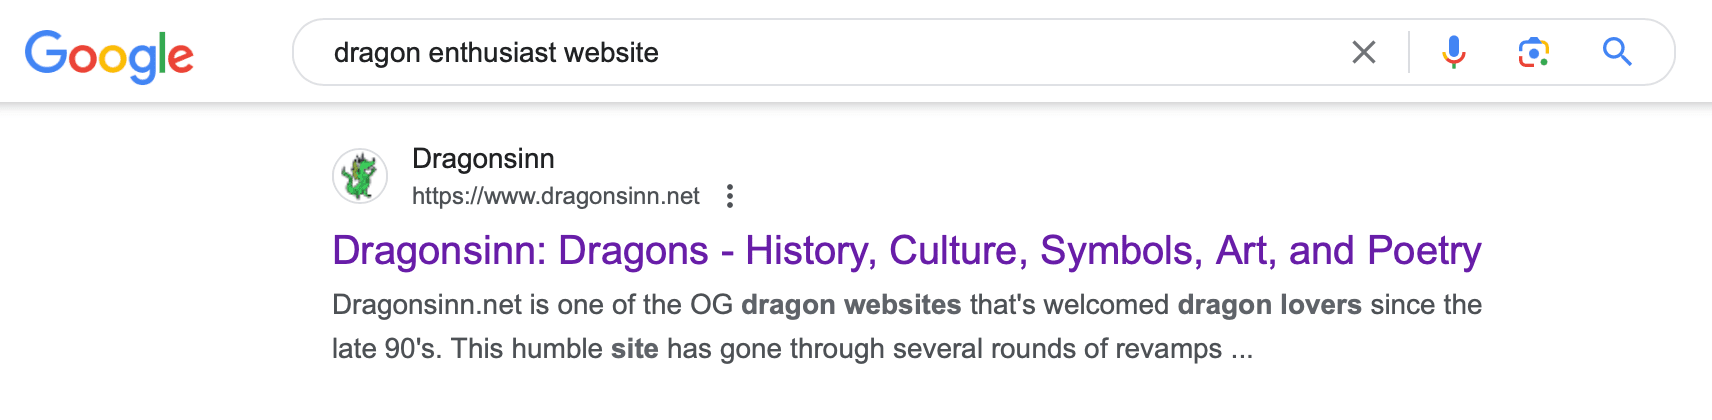Viewport: 1712px width, 420px height.
Task: Click the bold "dragon lovers" snippet text
Action: pos(1269,305)
